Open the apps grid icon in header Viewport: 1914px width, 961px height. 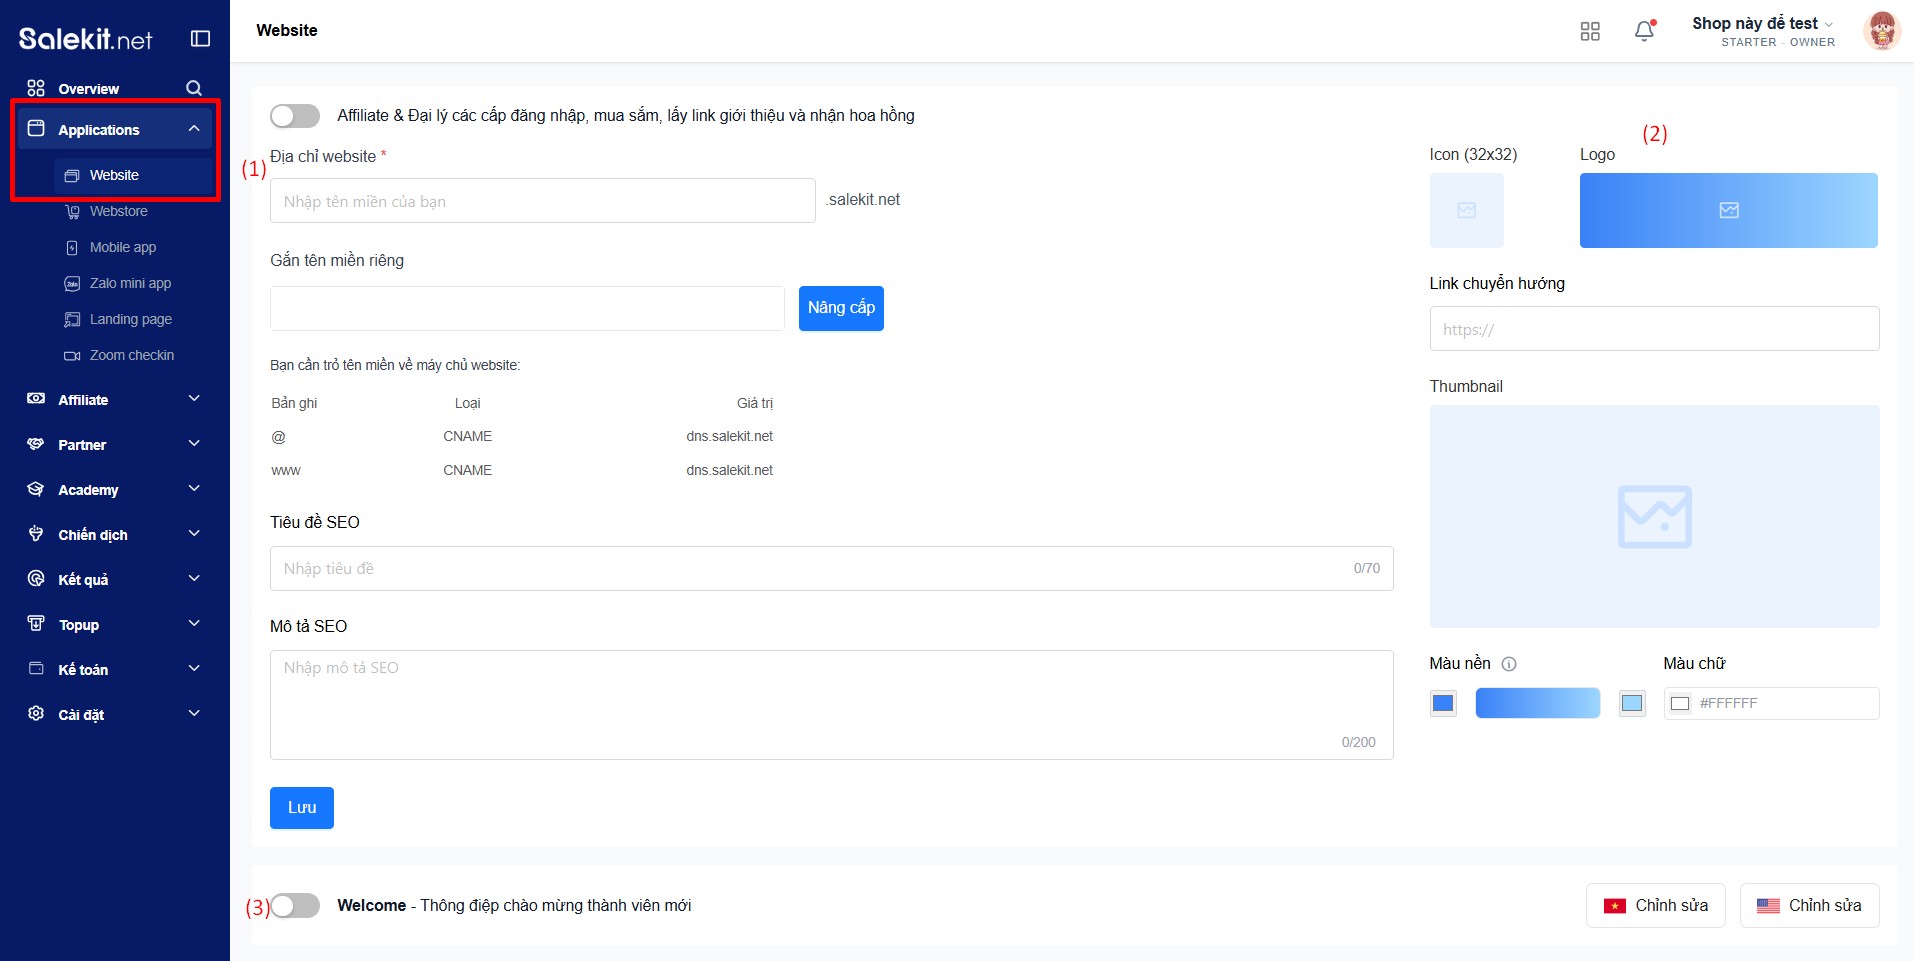point(1590,31)
